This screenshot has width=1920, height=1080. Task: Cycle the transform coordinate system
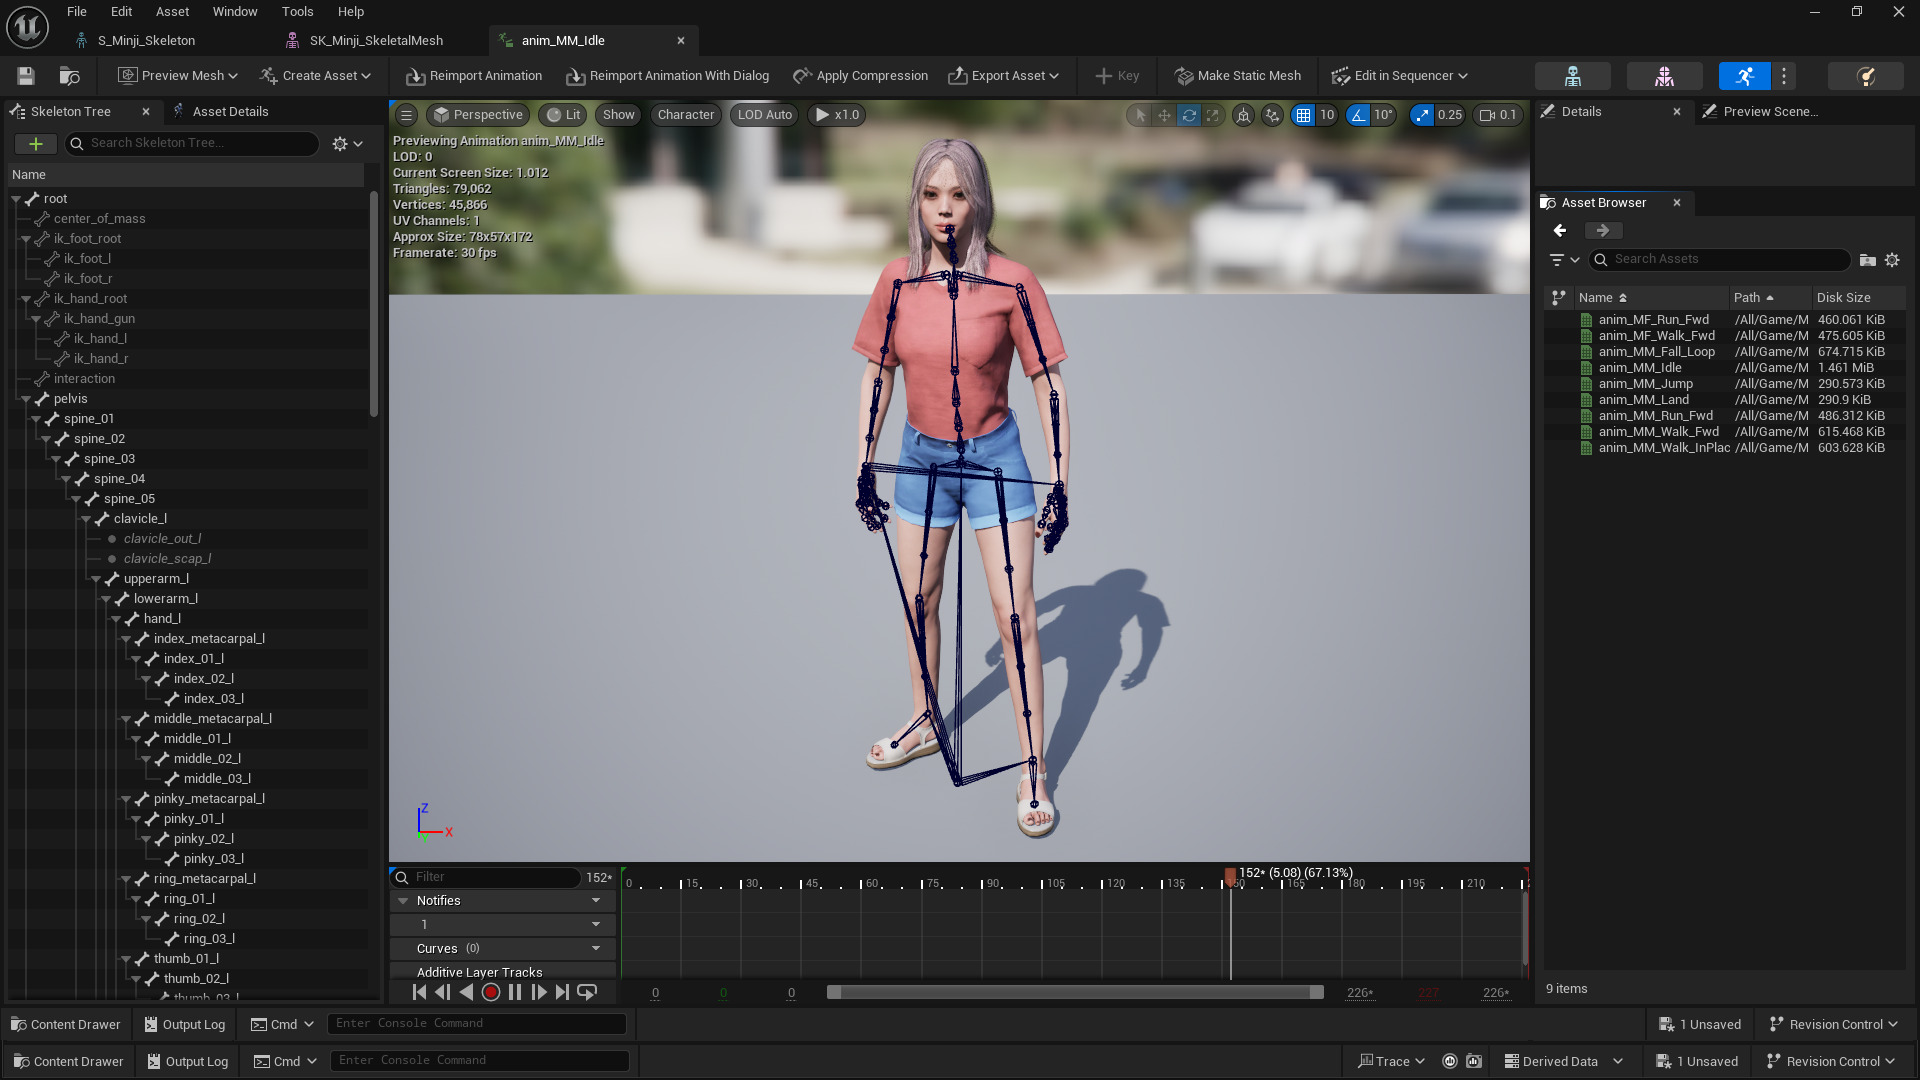(1243, 115)
